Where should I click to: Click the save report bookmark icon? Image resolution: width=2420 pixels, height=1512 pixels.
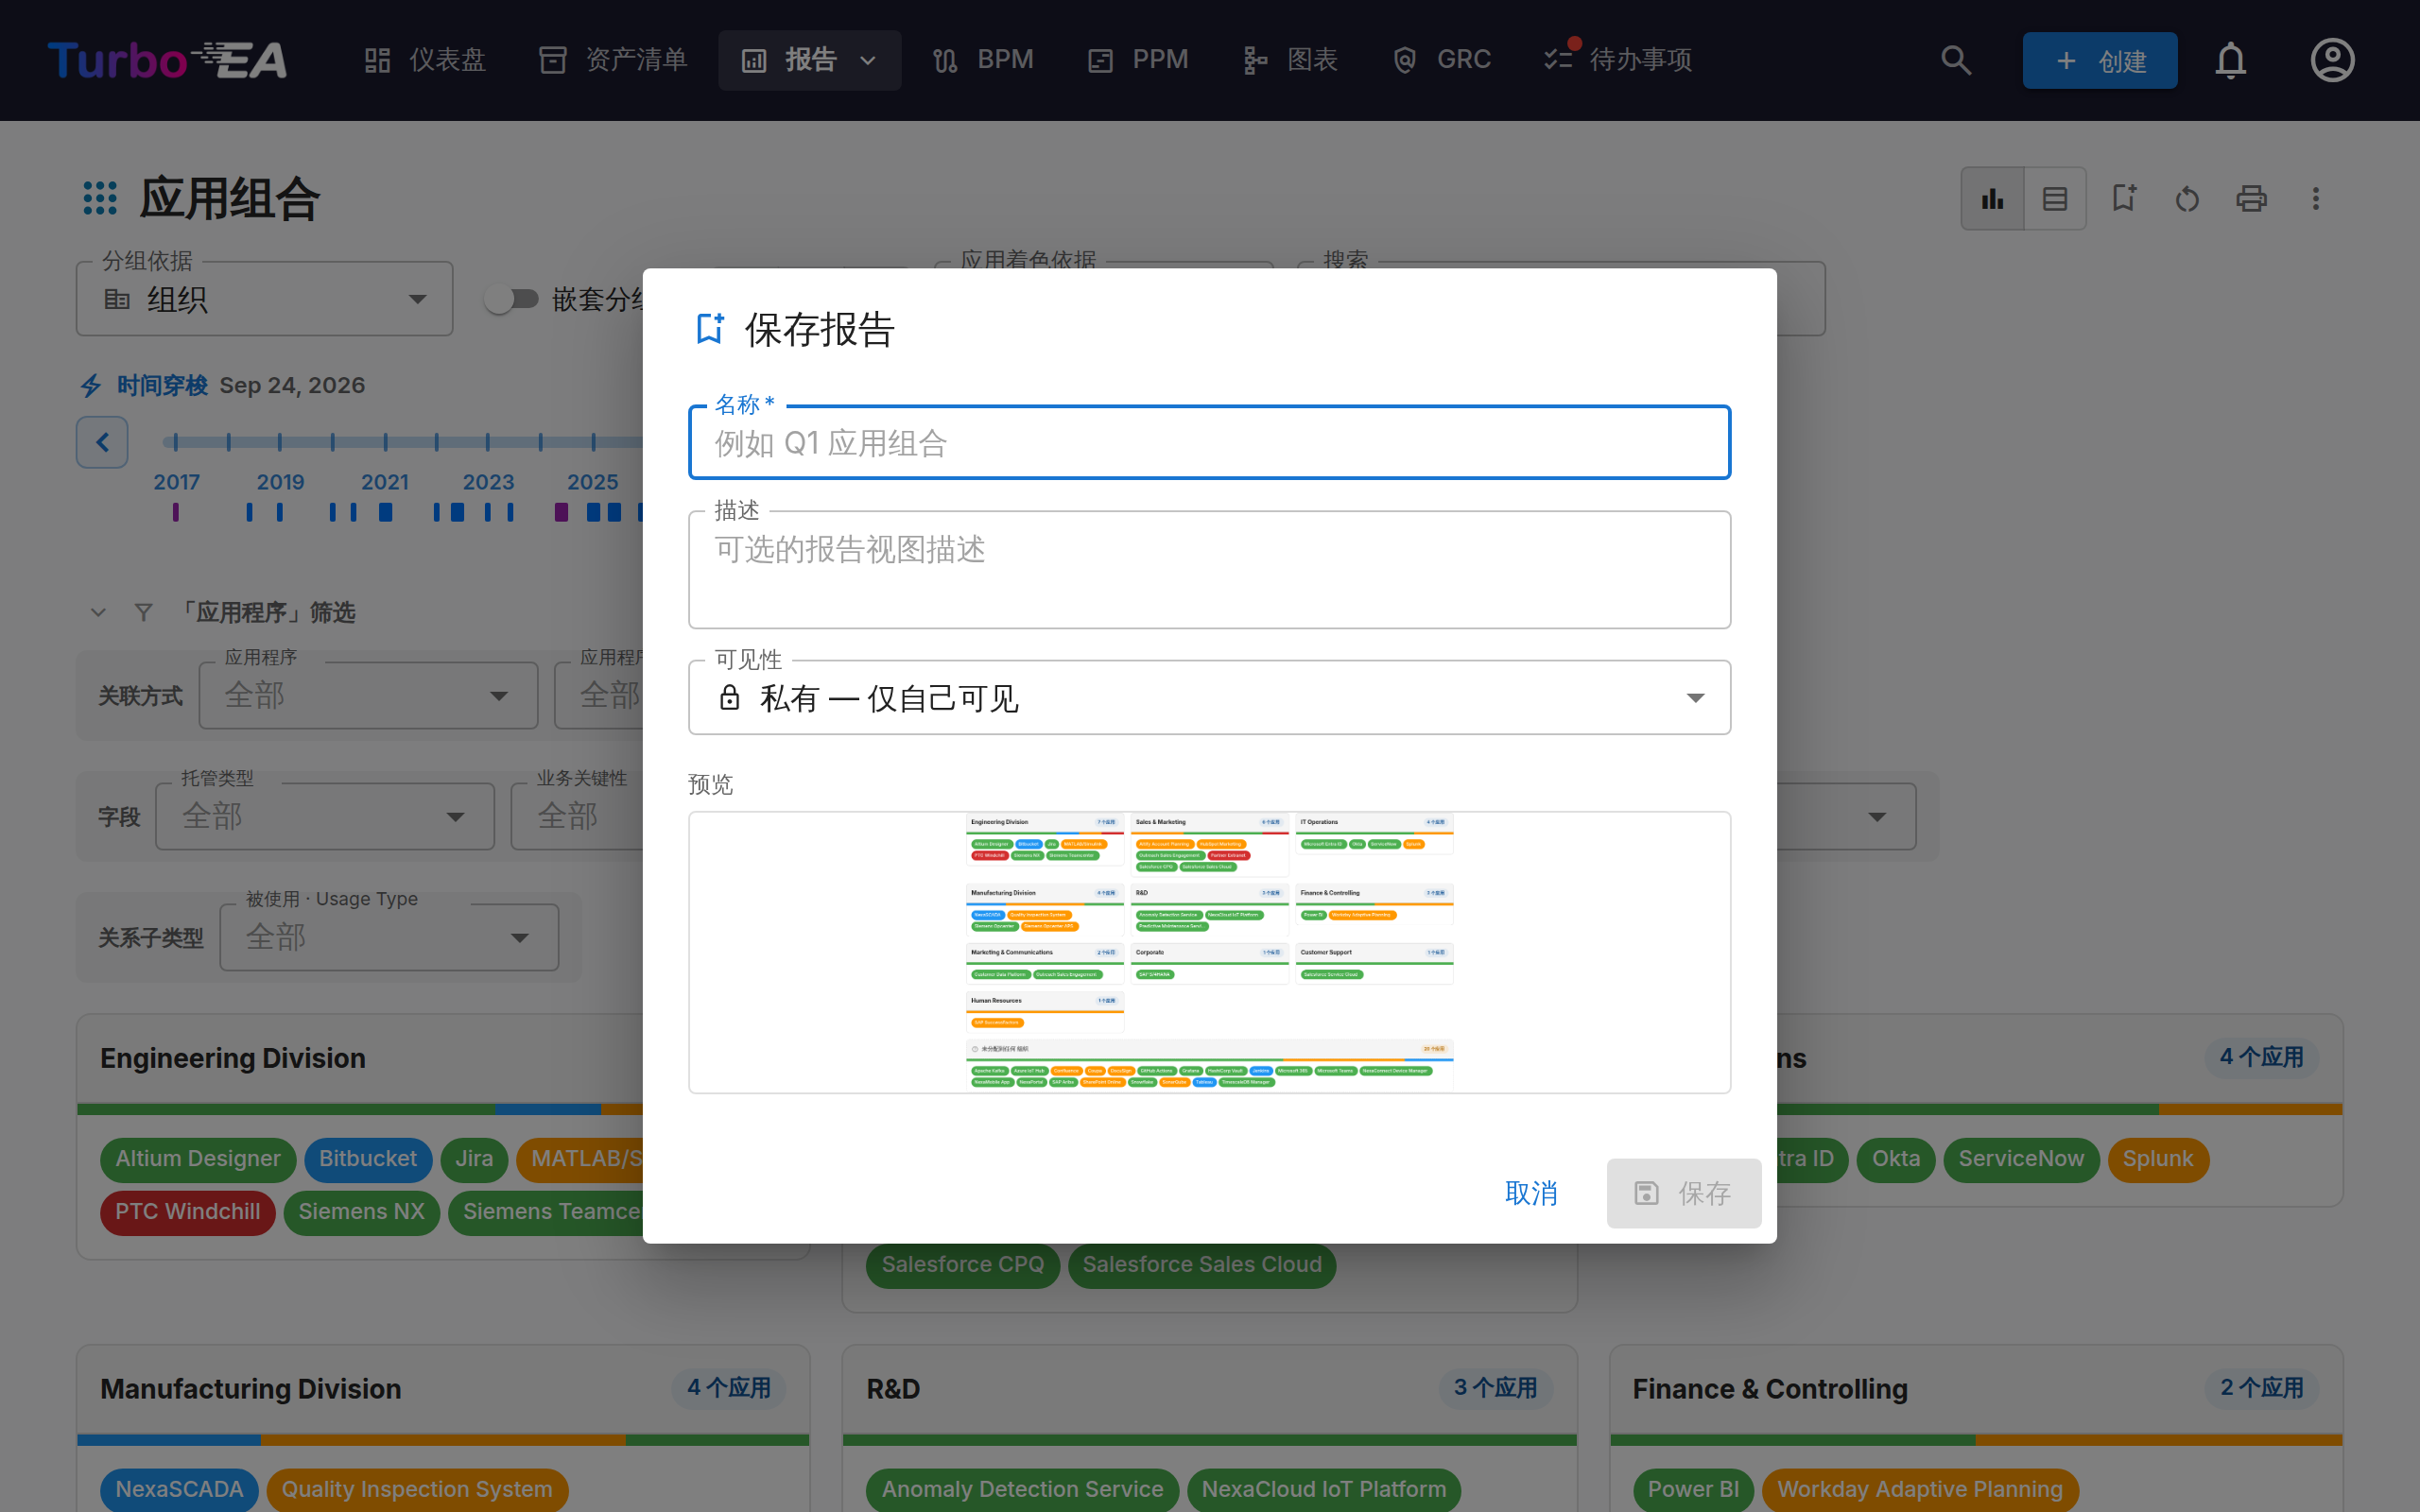tap(2124, 198)
